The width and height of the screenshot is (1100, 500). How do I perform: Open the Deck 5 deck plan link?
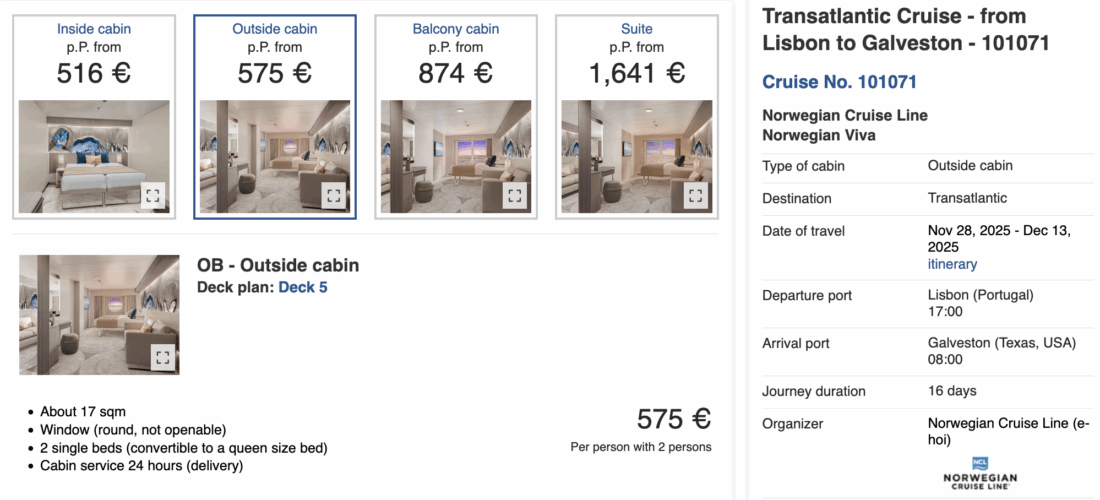(302, 288)
